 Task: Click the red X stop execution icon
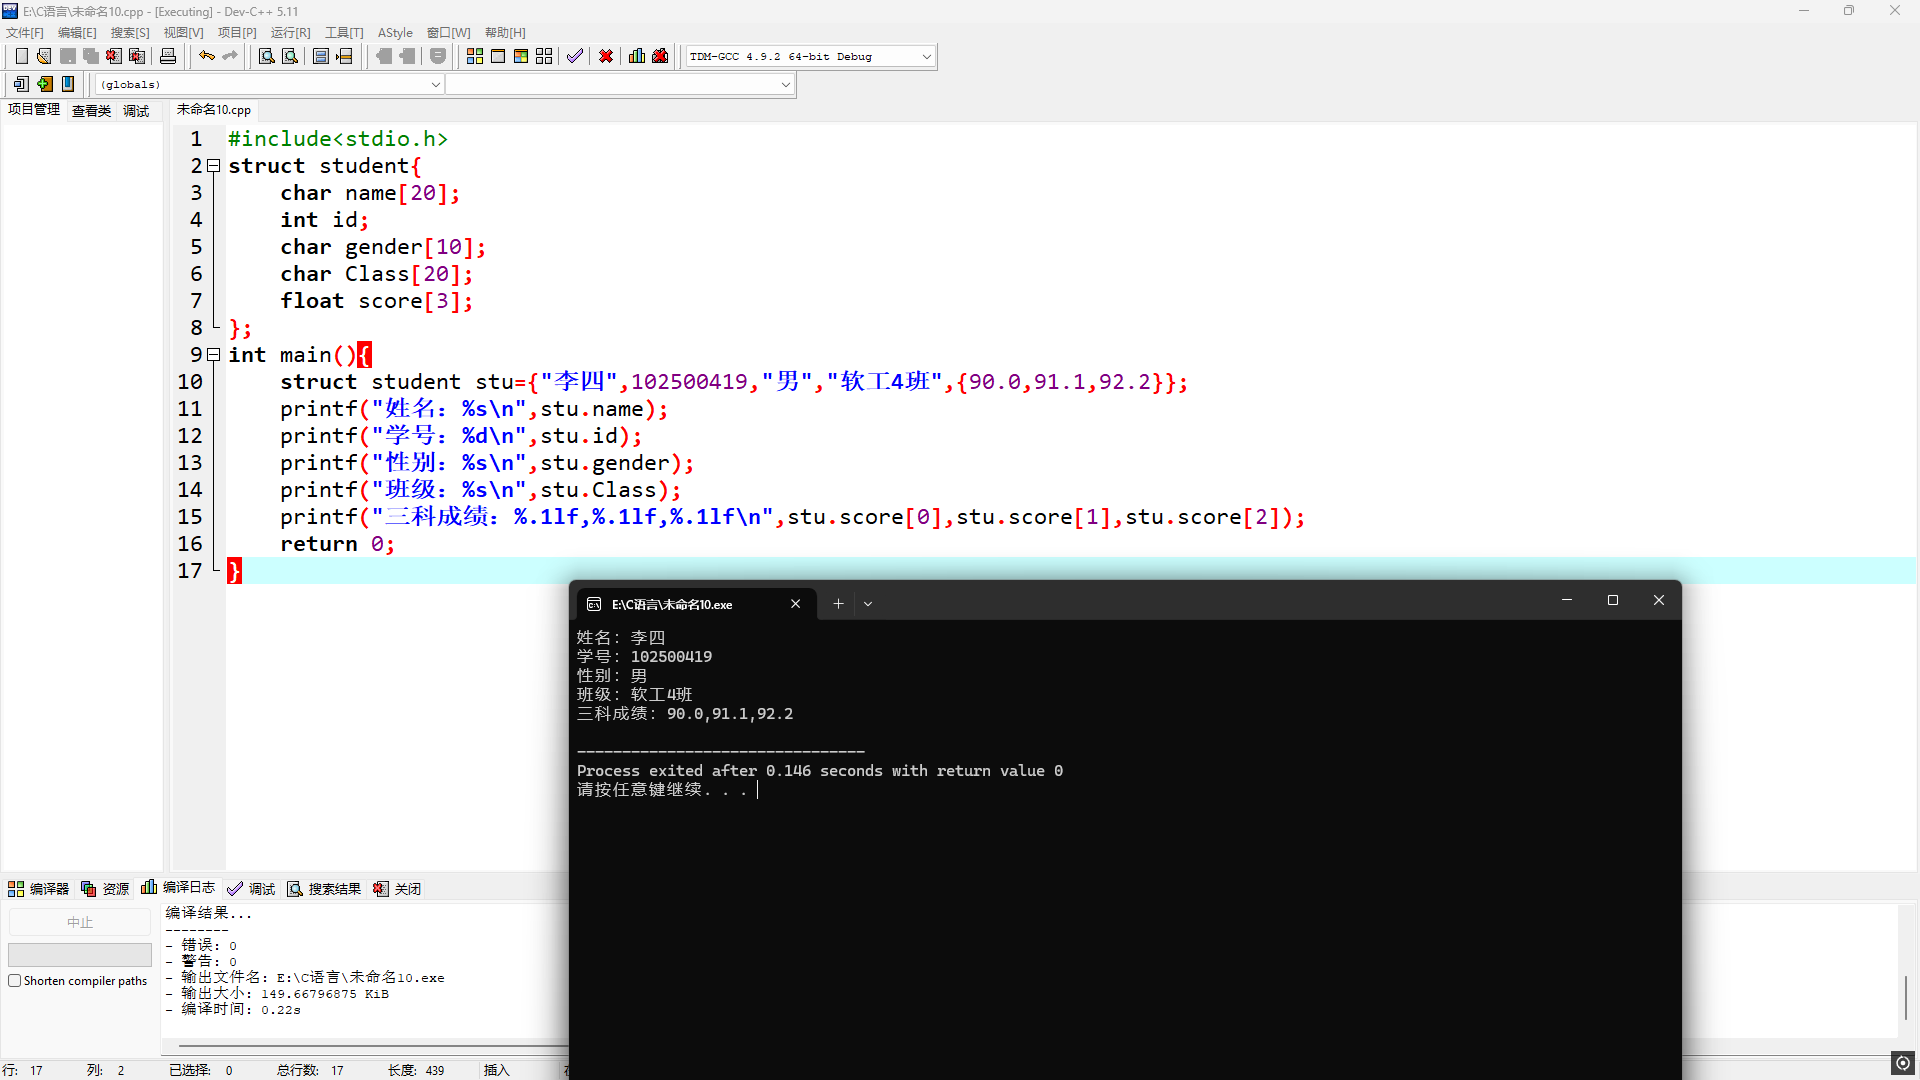click(x=606, y=57)
